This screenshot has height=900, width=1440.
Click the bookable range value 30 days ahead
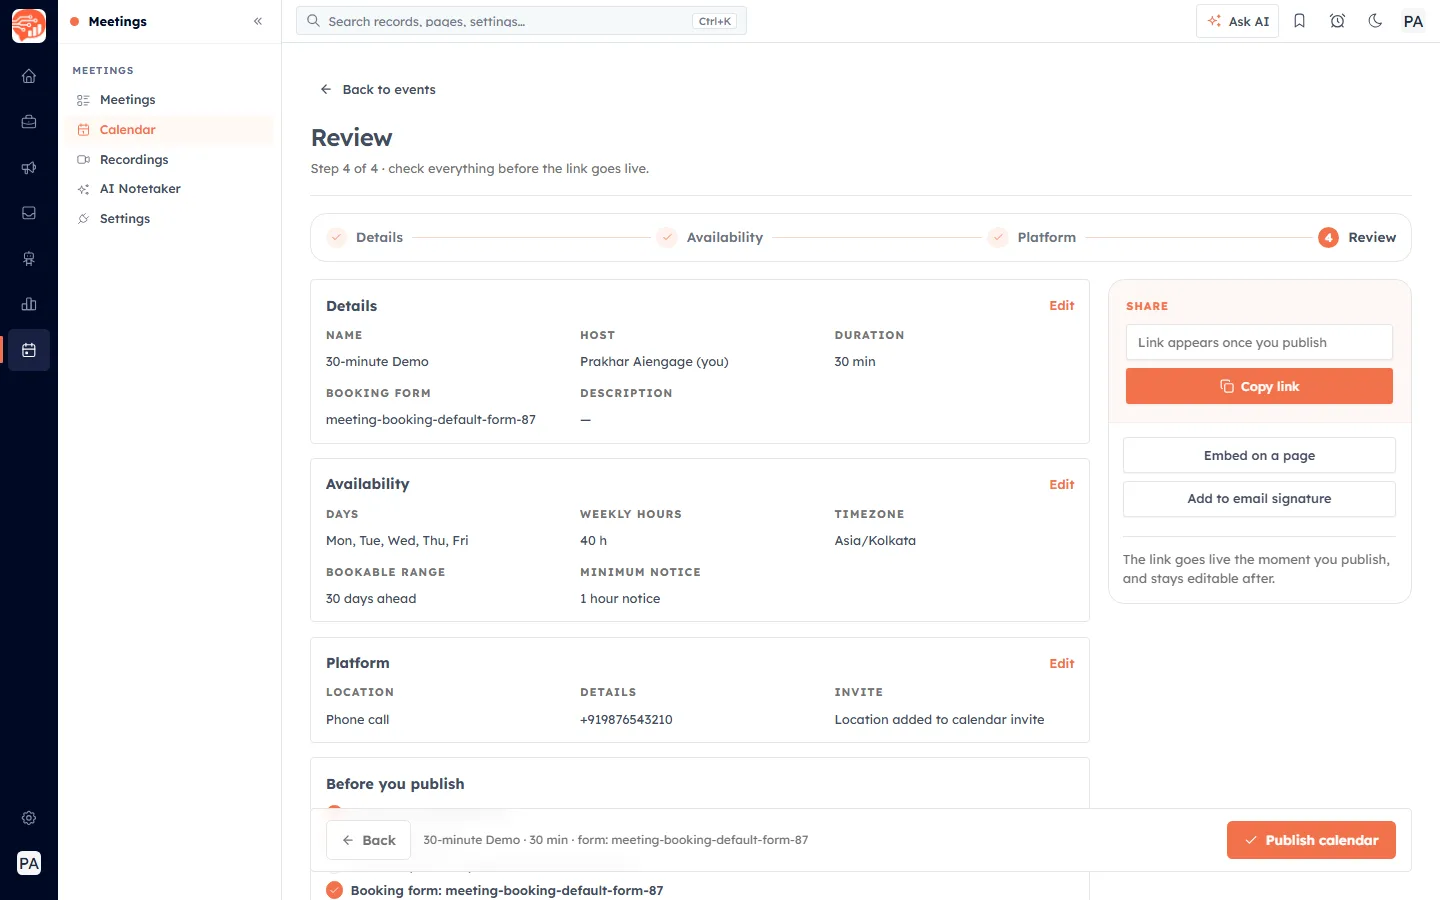[371, 599]
